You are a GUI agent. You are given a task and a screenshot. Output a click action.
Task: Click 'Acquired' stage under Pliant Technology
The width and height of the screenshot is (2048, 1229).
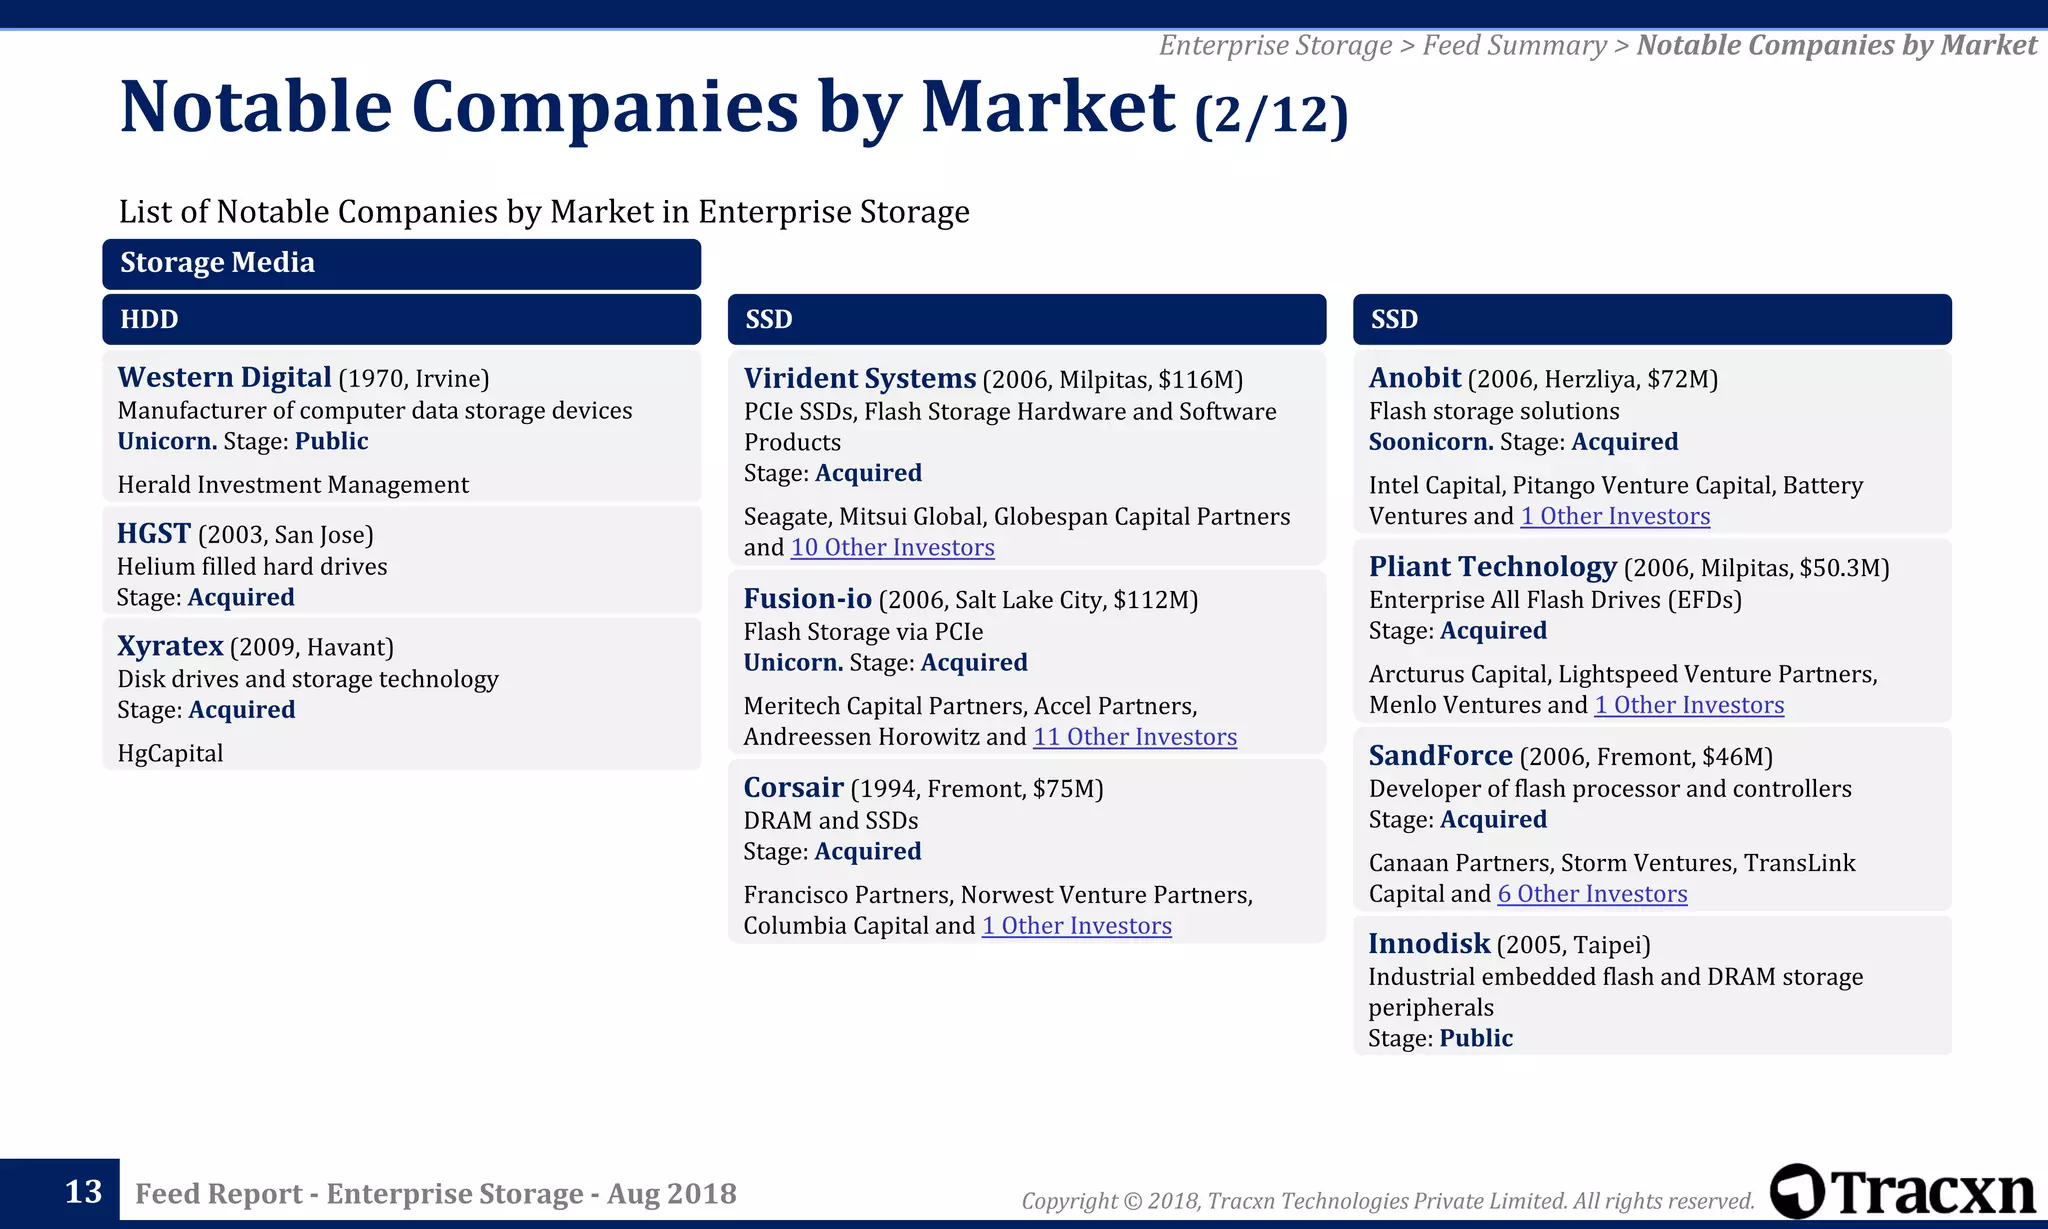[1493, 631]
